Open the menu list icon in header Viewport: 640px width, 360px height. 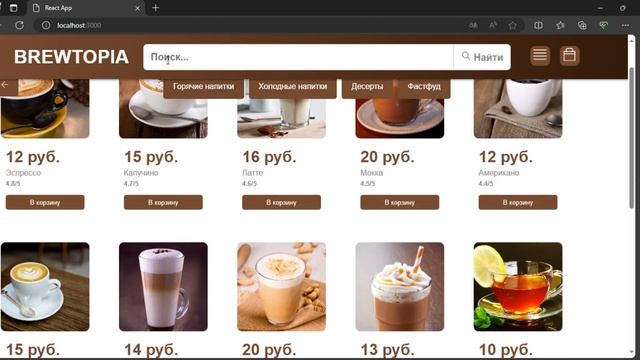[540, 56]
